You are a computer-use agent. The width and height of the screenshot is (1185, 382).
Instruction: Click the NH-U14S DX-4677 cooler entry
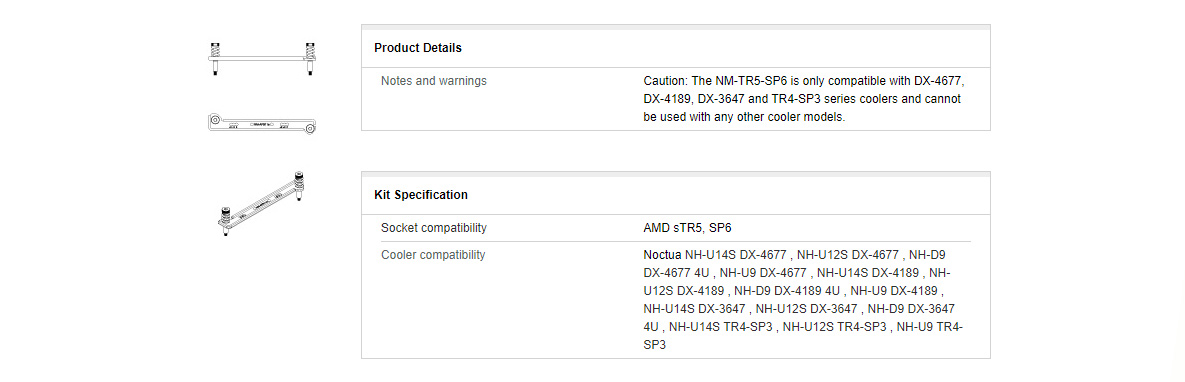(735, 255)
